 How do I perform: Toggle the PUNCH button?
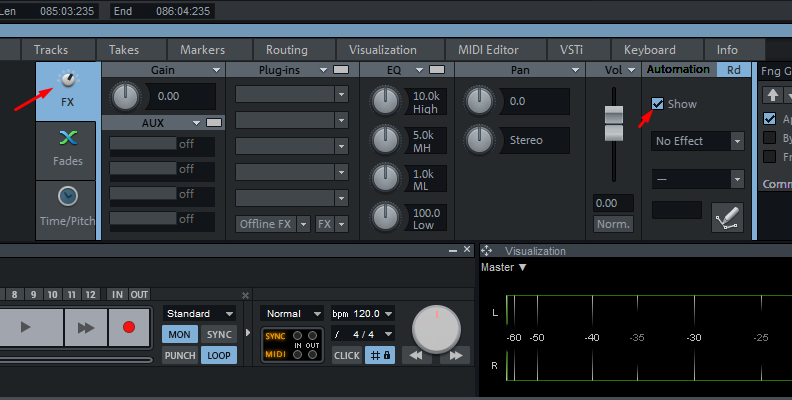pos(179,355)
